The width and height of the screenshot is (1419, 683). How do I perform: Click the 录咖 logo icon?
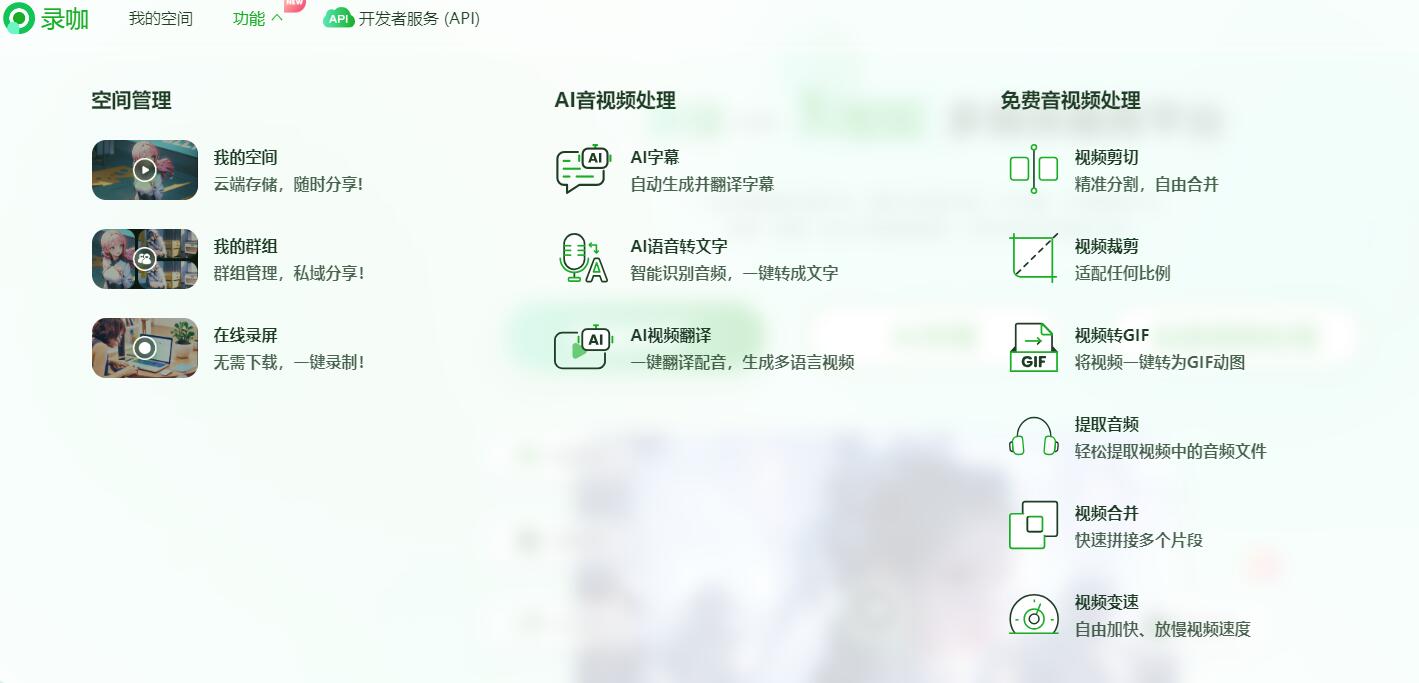[19, 18]
